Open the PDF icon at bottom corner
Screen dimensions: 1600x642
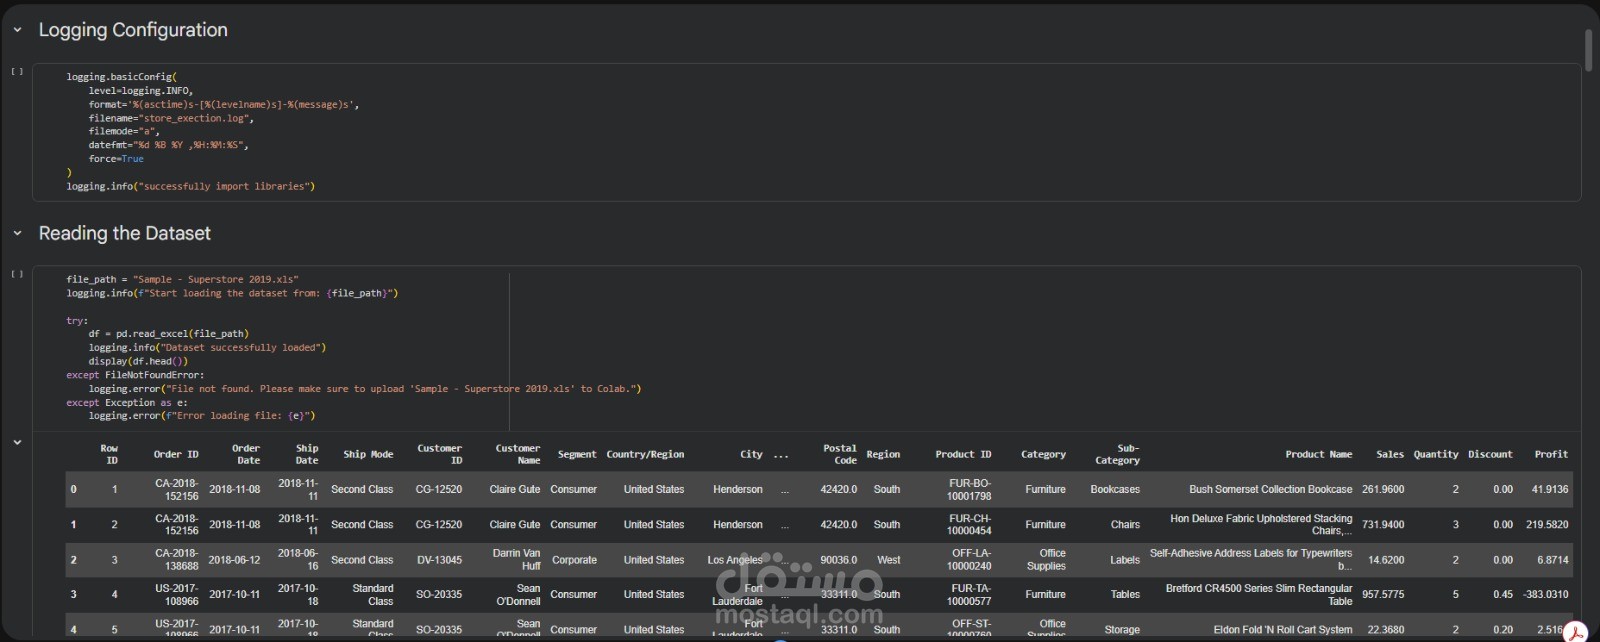(x=1576, y=631)
